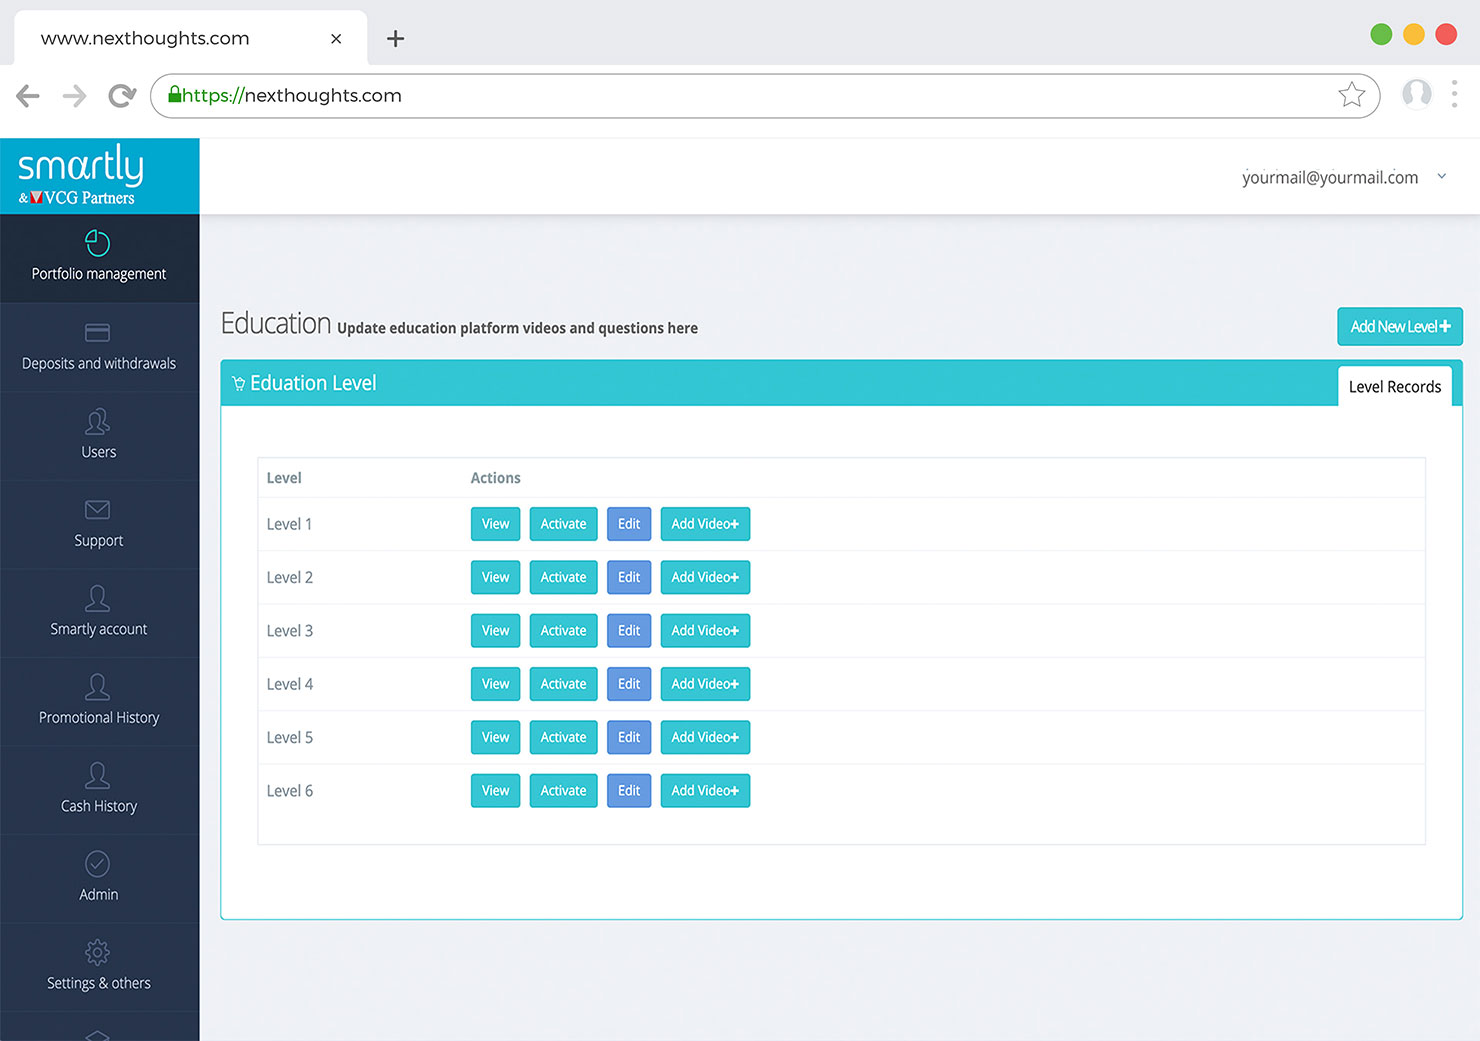The image size is (1480, 1041).
Task: View Level 3
Action: pos(495,631)
